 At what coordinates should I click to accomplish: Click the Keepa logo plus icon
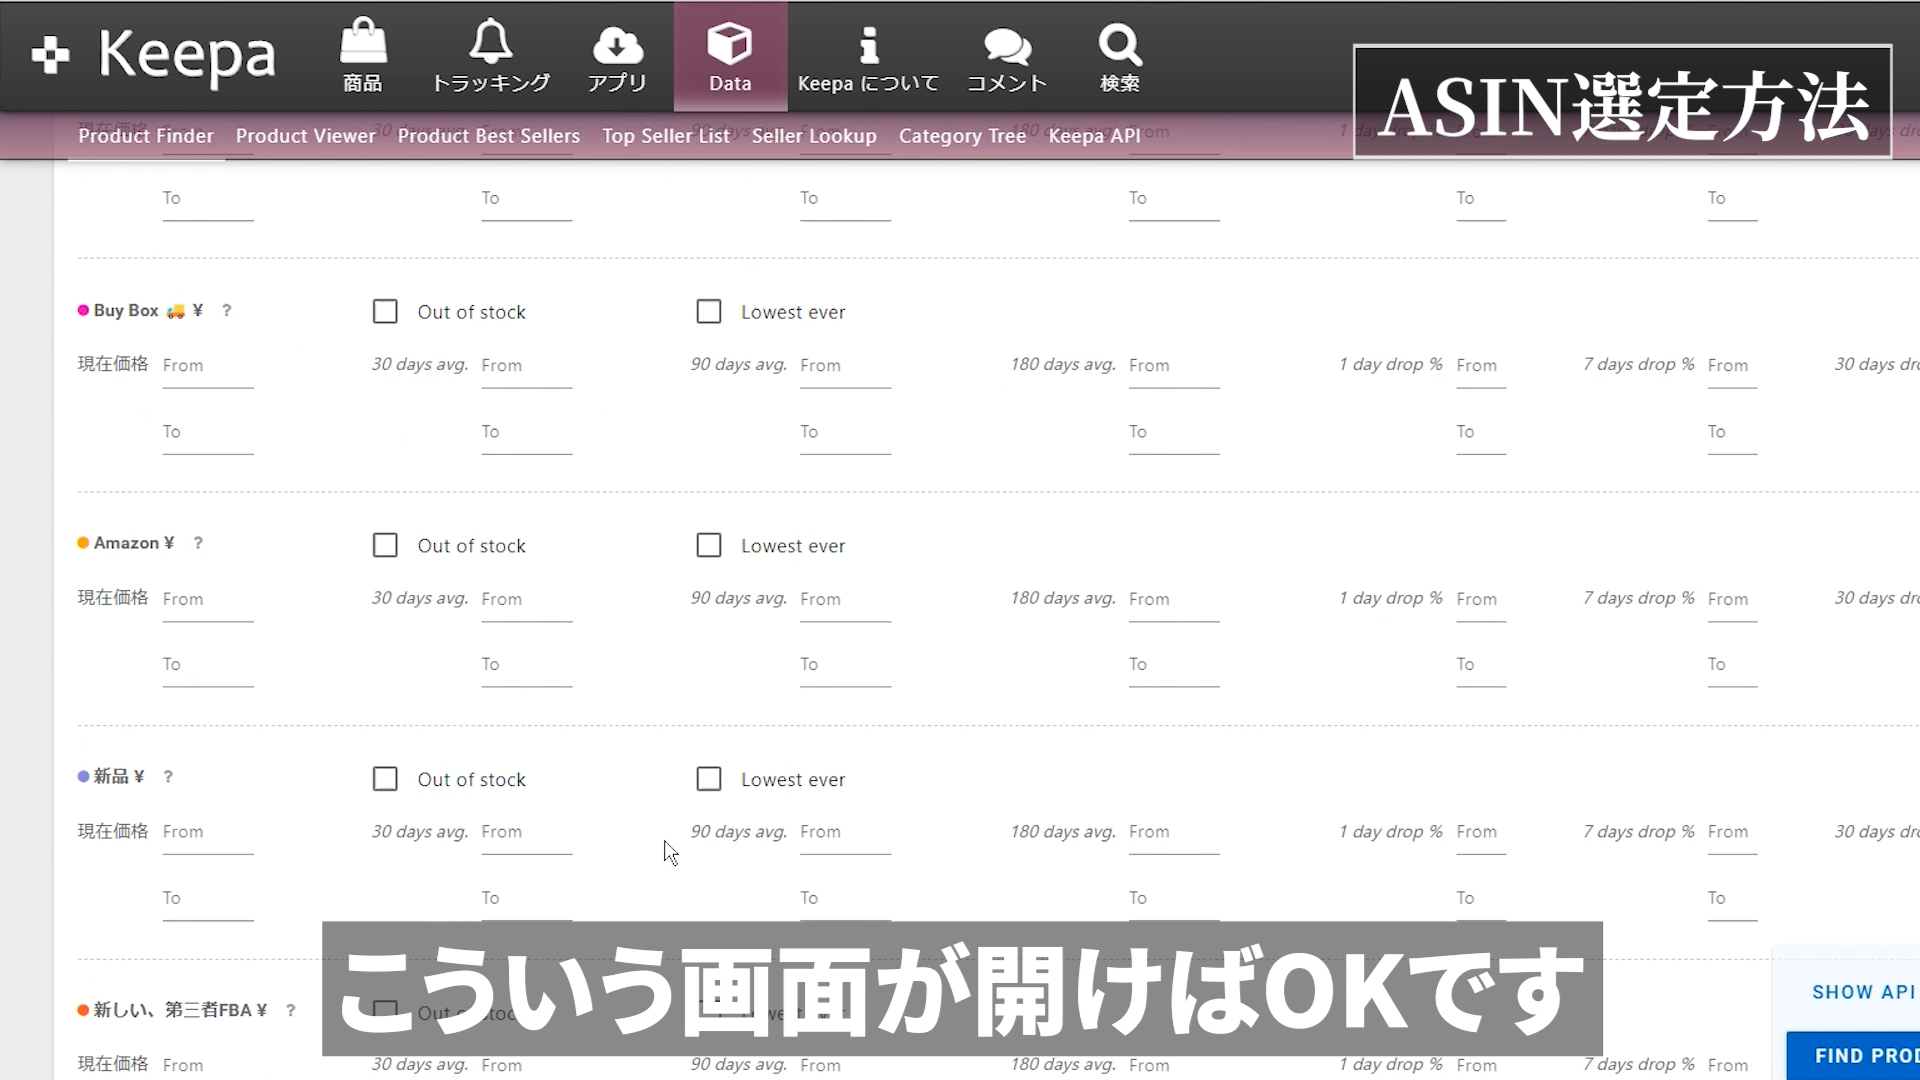coord(50,55)
